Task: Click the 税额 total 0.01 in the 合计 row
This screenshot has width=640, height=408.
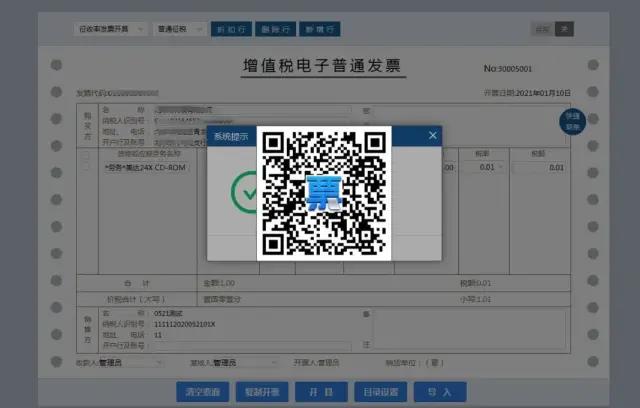Action: tap(476, 283)
